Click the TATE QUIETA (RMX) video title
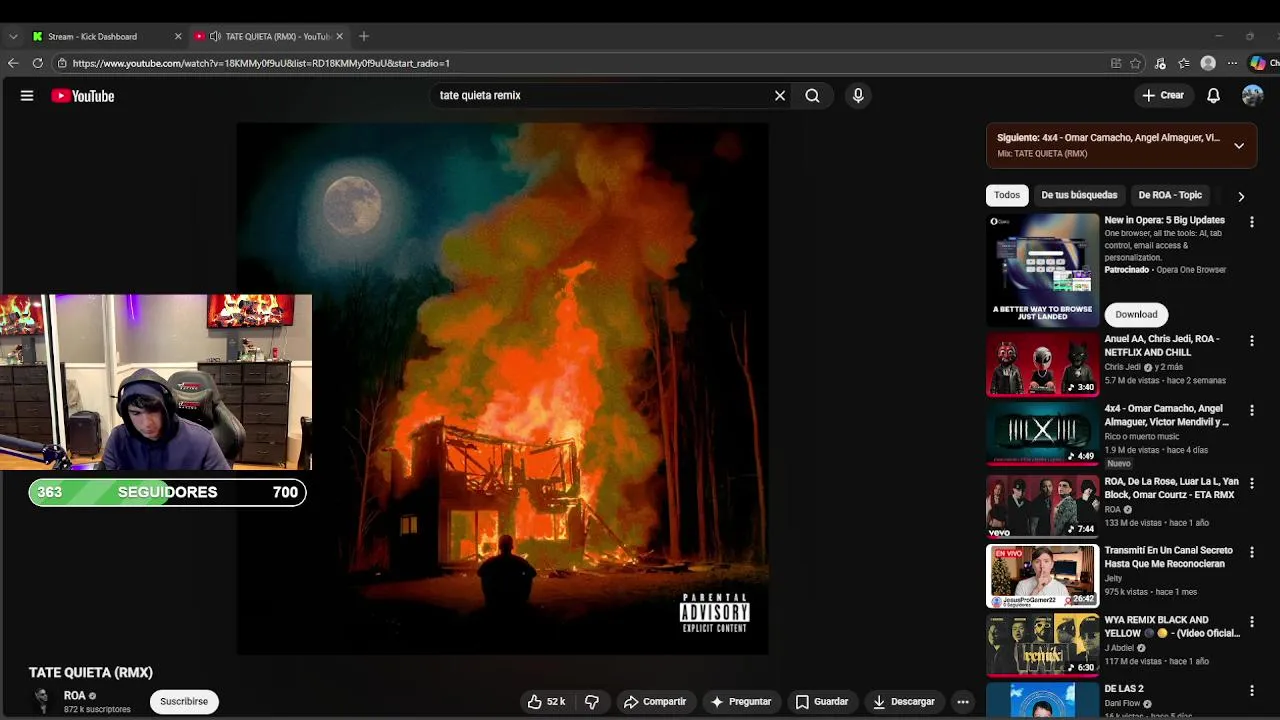Image resolution: width=1280 pixels, height=720 pixels. [x=91, y=673]
